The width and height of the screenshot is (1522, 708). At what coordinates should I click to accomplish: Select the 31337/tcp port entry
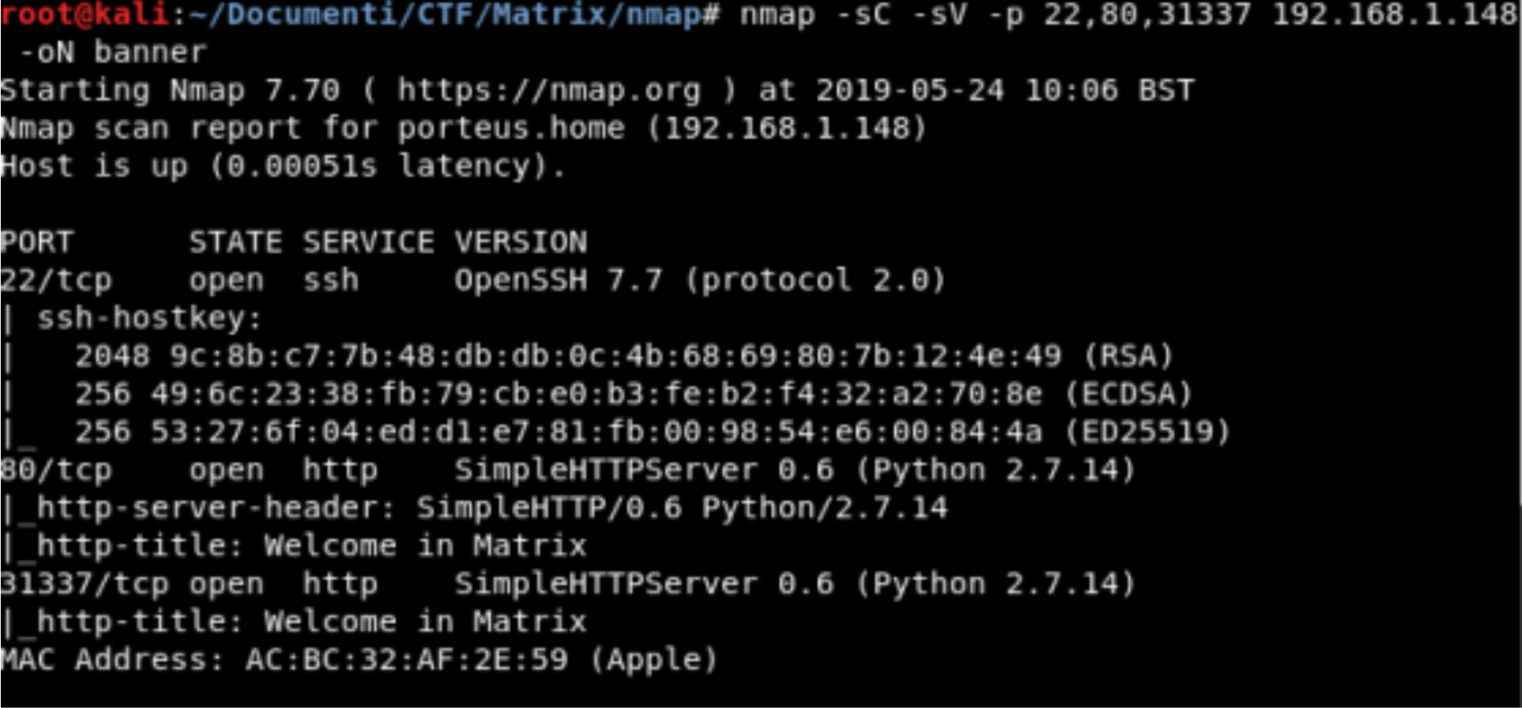point(85,585)
